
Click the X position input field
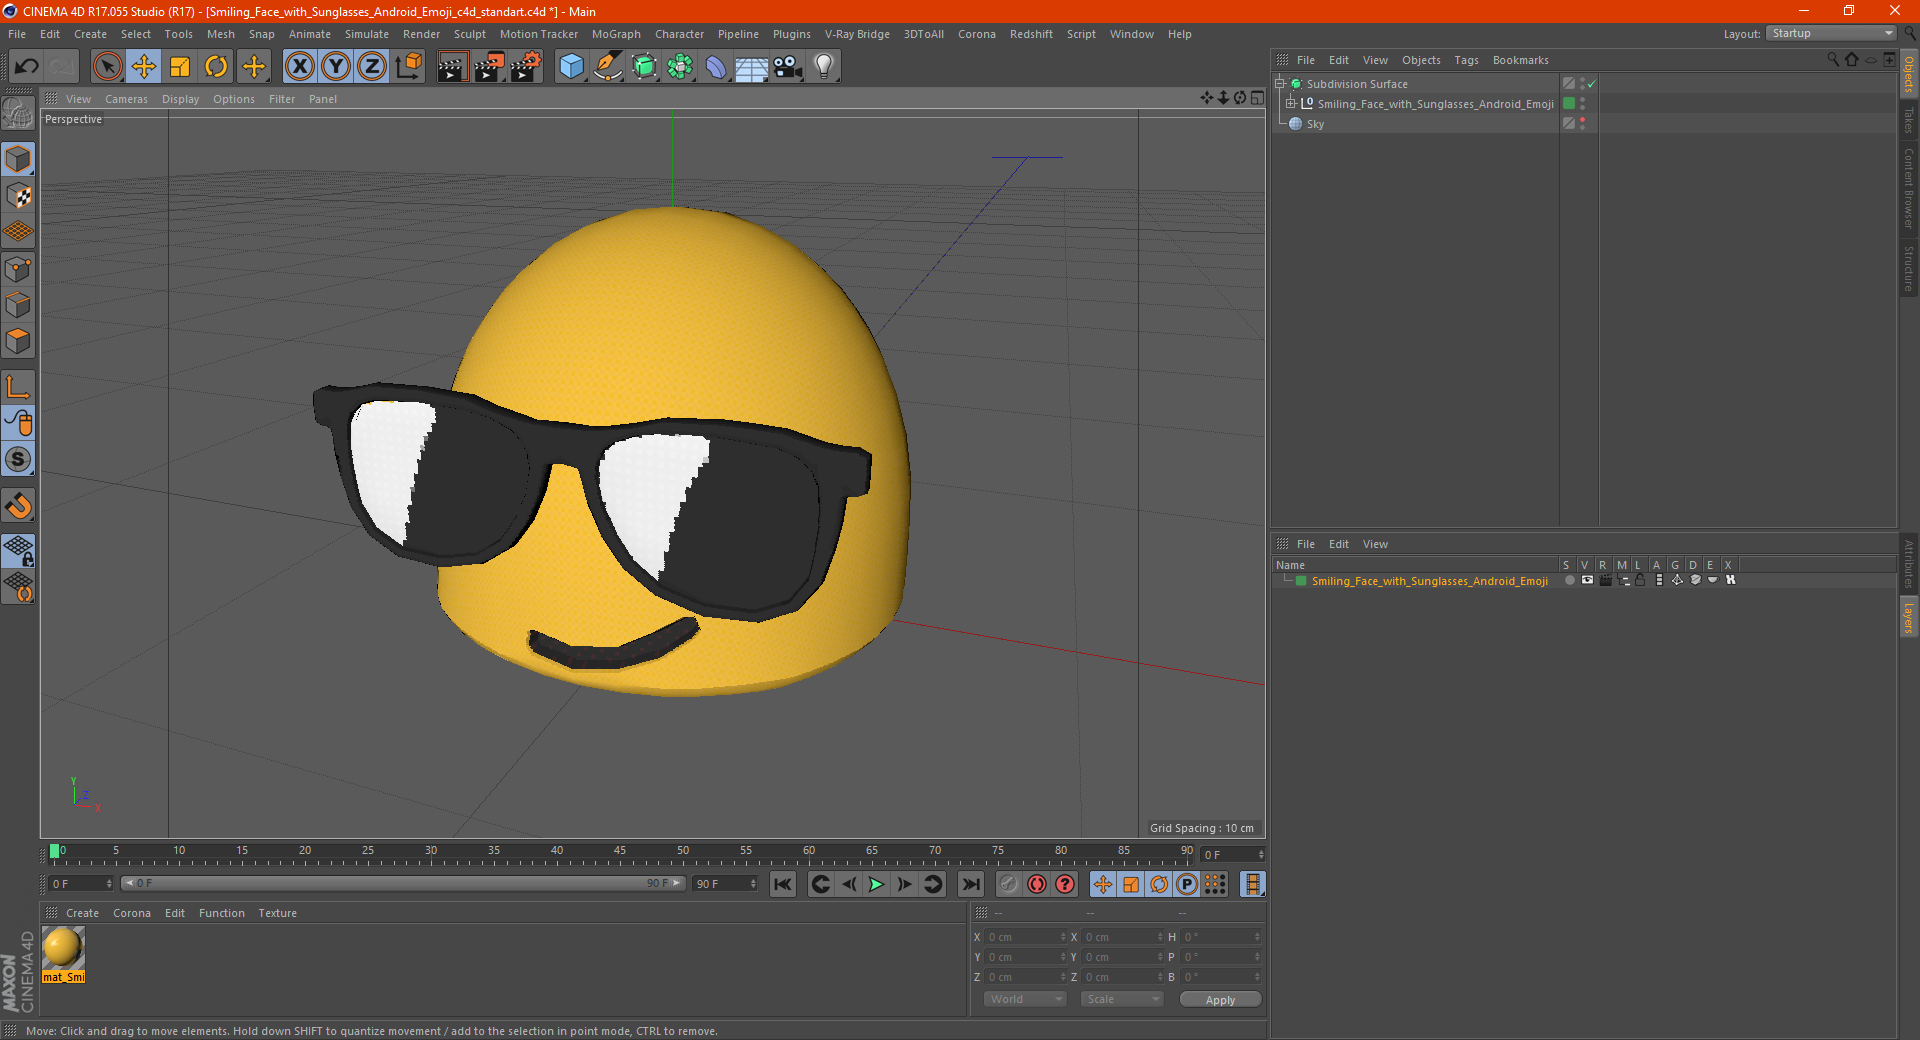pyautogui.click(x=1027, y=937)
